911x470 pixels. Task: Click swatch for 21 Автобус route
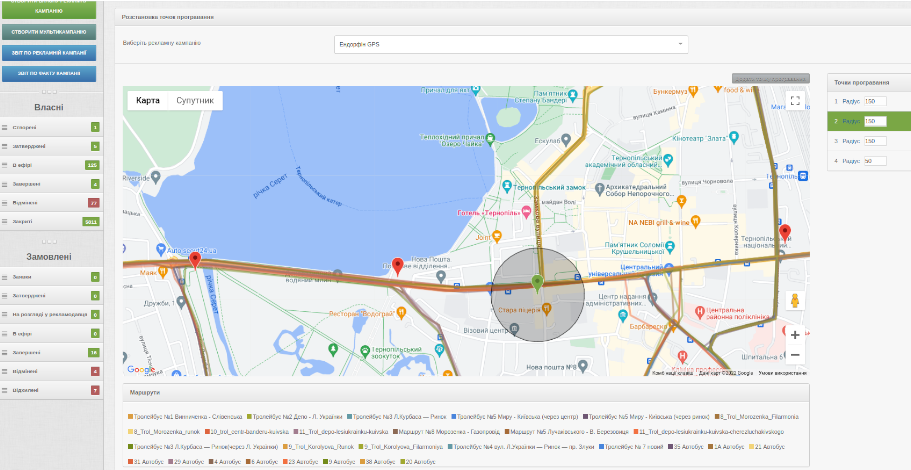pyautogui.click(x=751, y=447)
